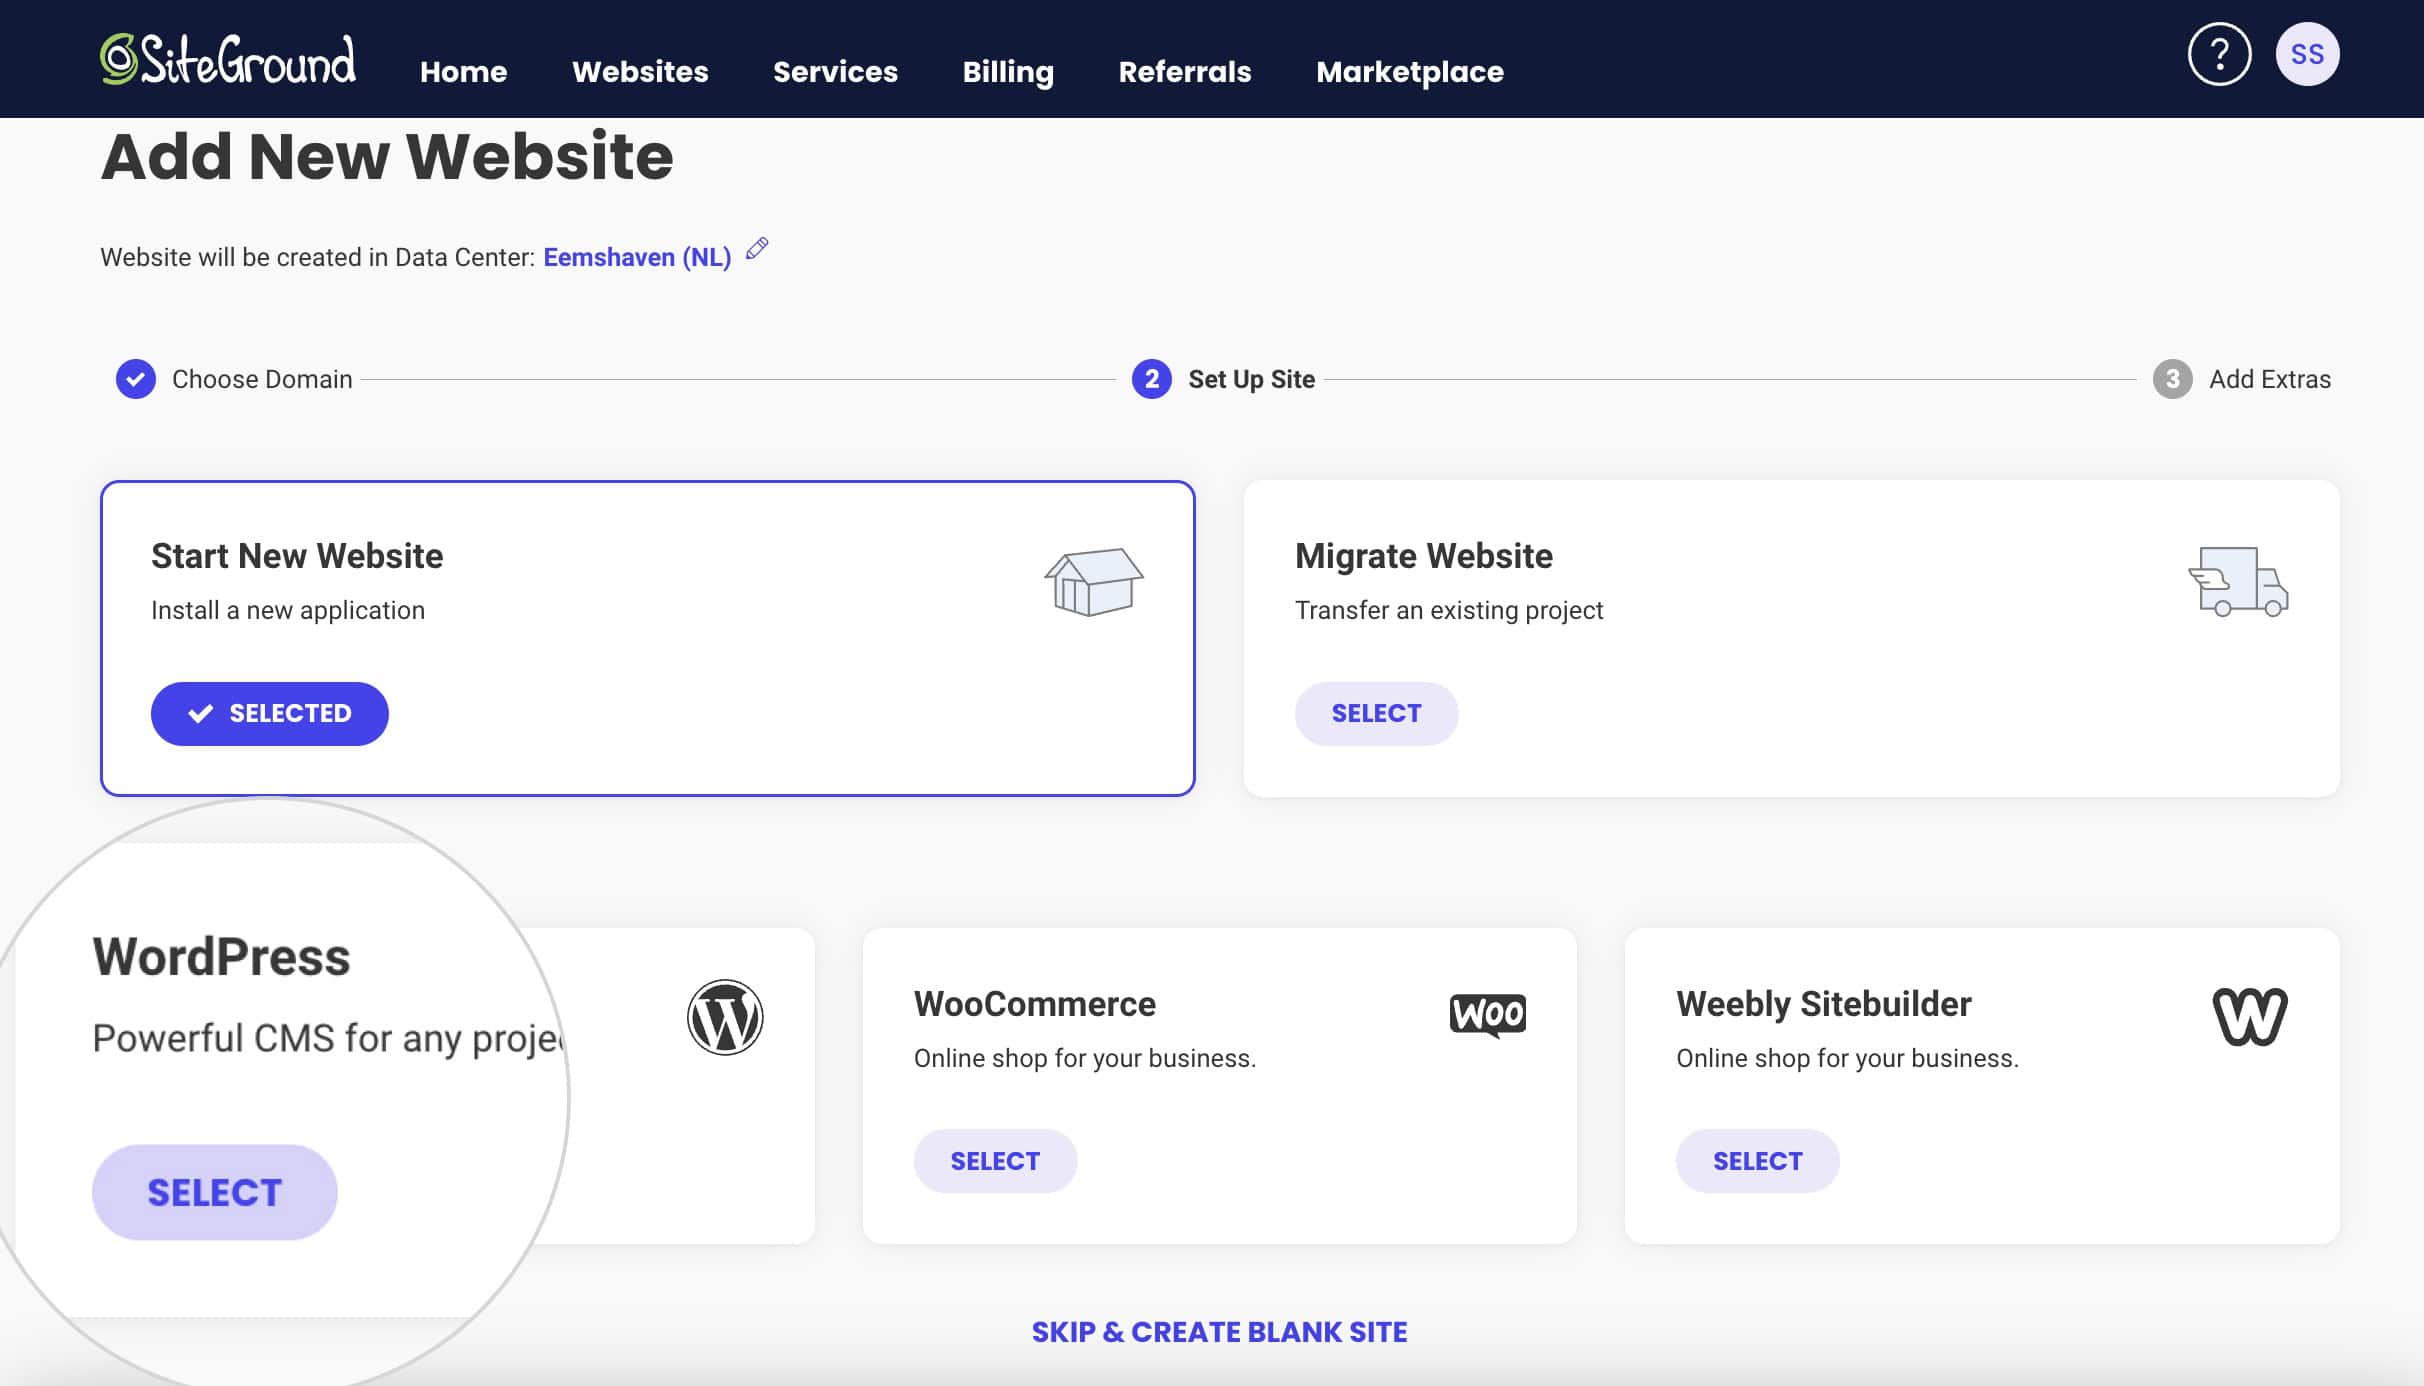Viewport: 2424px width, 1386px height.
Task: Click the Eemshaven (NL) data center link
Action: coord(637,257)
